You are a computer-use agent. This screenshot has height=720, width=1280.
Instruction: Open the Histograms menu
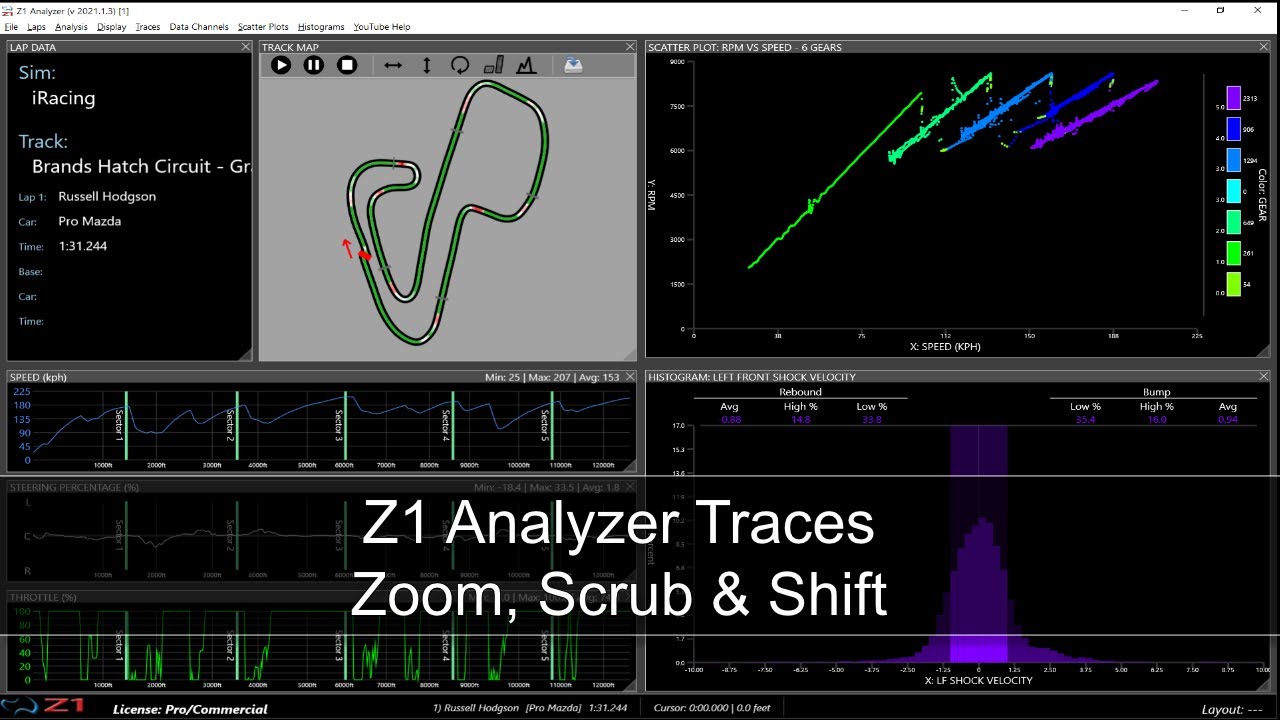tap(321, 27)
